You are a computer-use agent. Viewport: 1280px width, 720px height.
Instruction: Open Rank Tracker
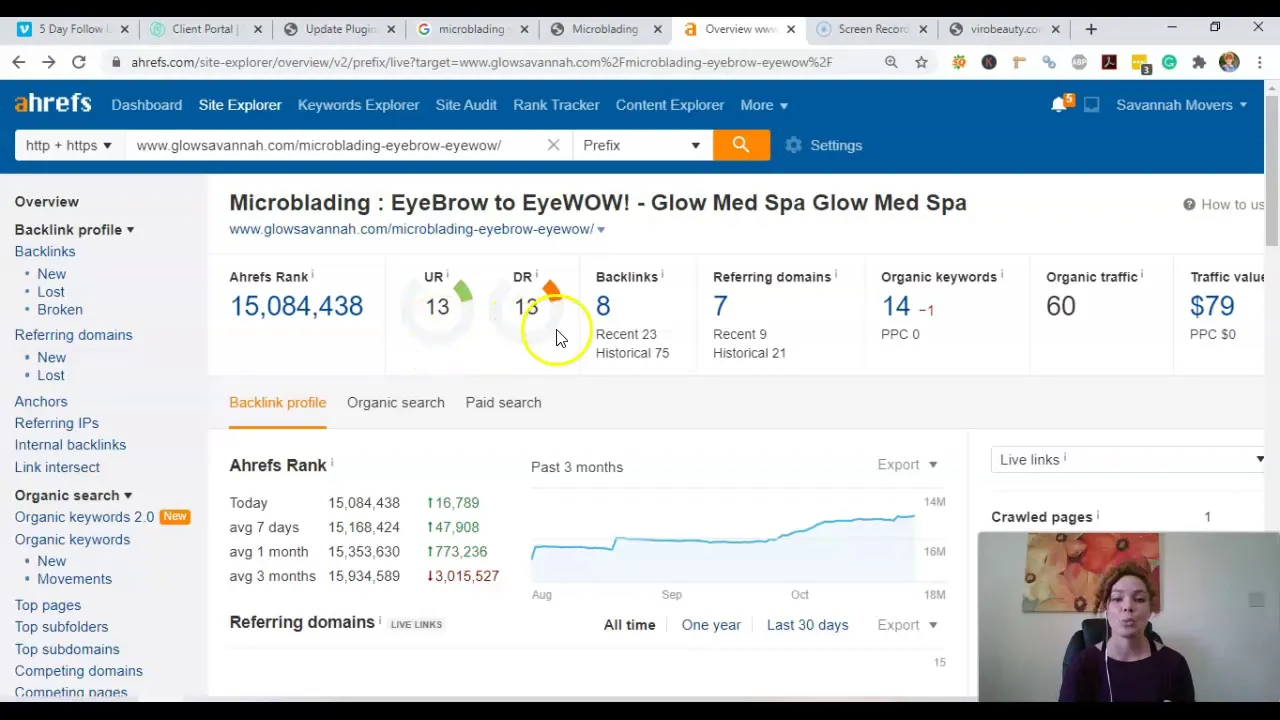pos(556,105)
